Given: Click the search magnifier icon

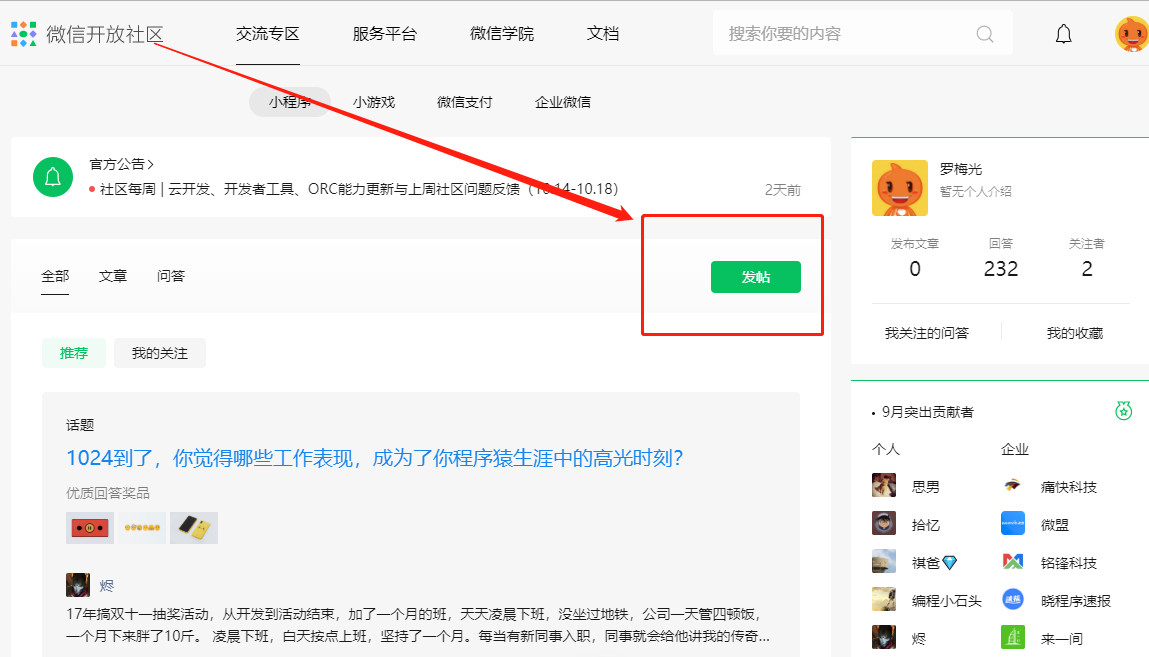Looking at the screenshot, I should pos(985,34).
